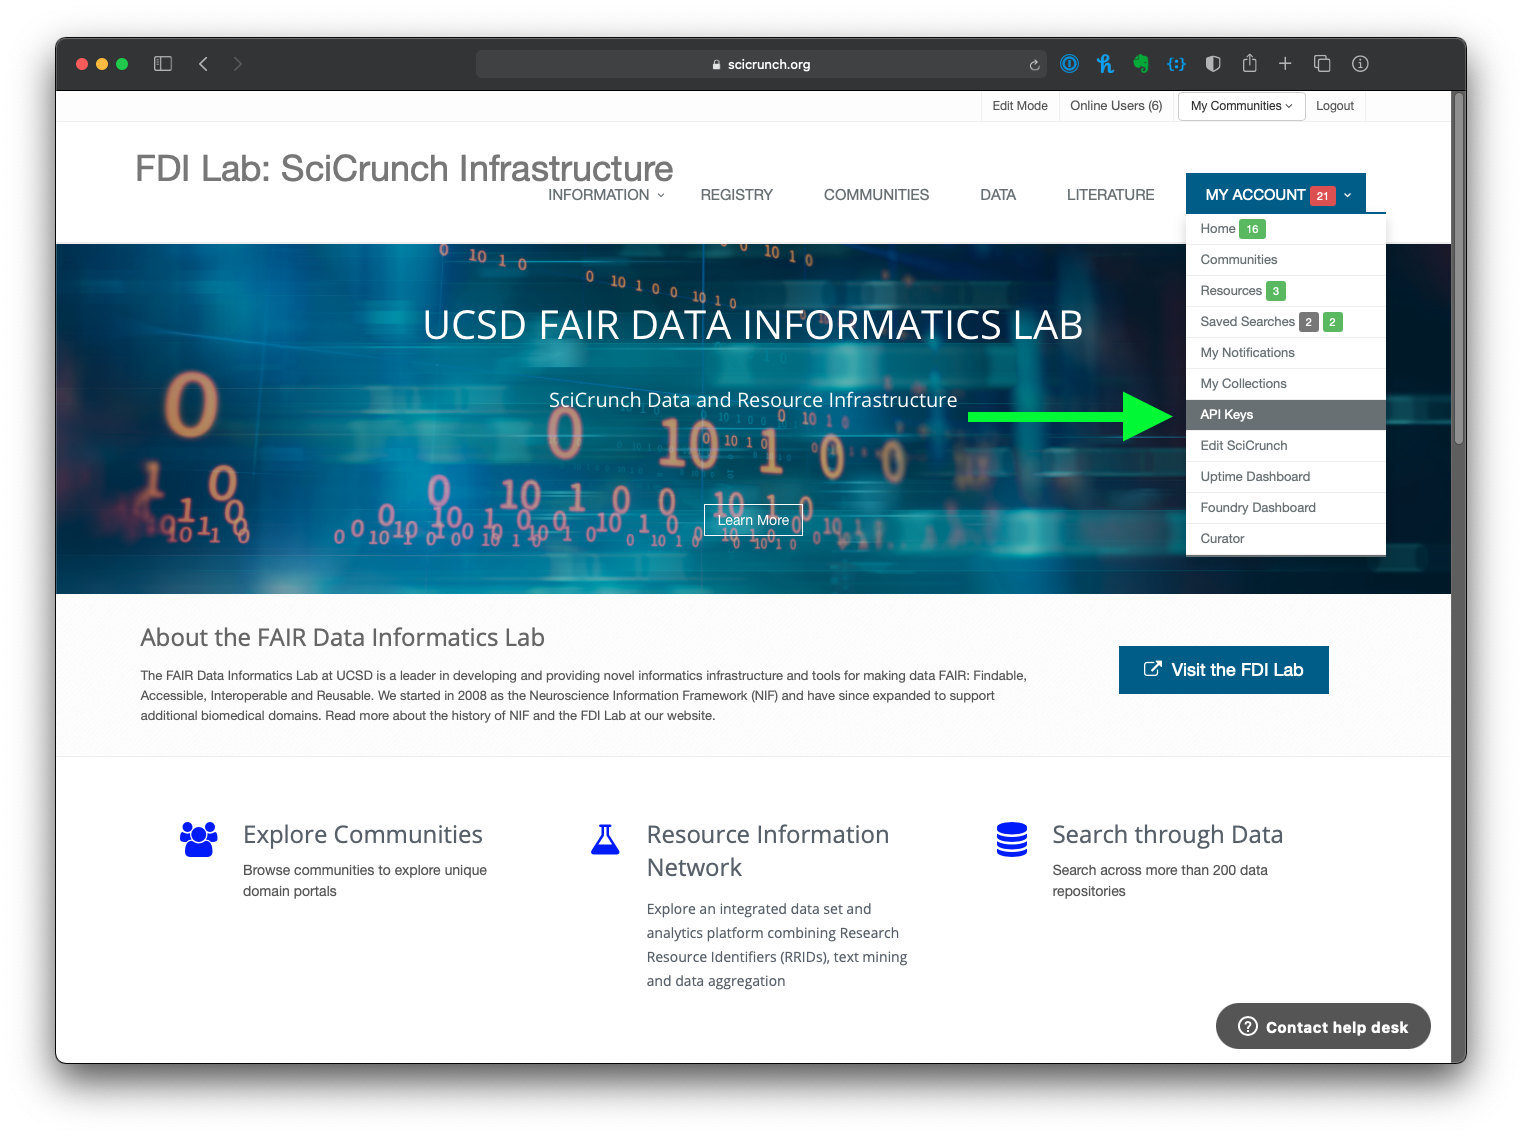Open Uptime Dashboard menu item
This screenshot has height=1137, width=1522.
click(x=1254, y=477)
